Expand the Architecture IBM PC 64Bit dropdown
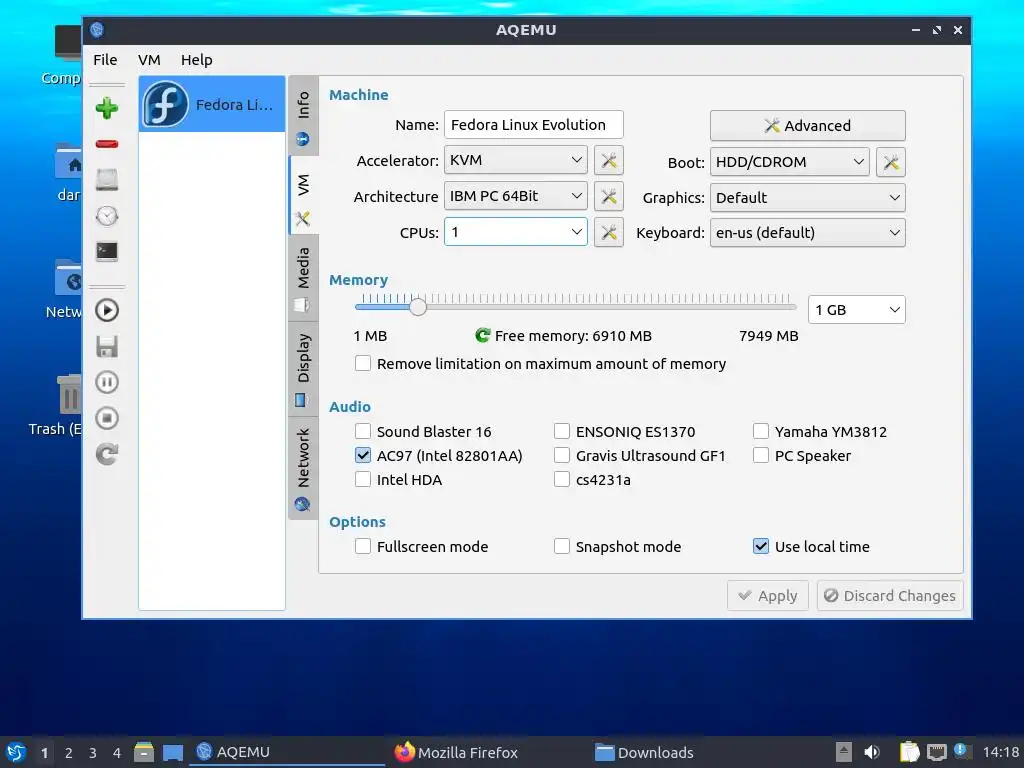This screenshot has height=768, width=1024. click(x=516, y=197)
